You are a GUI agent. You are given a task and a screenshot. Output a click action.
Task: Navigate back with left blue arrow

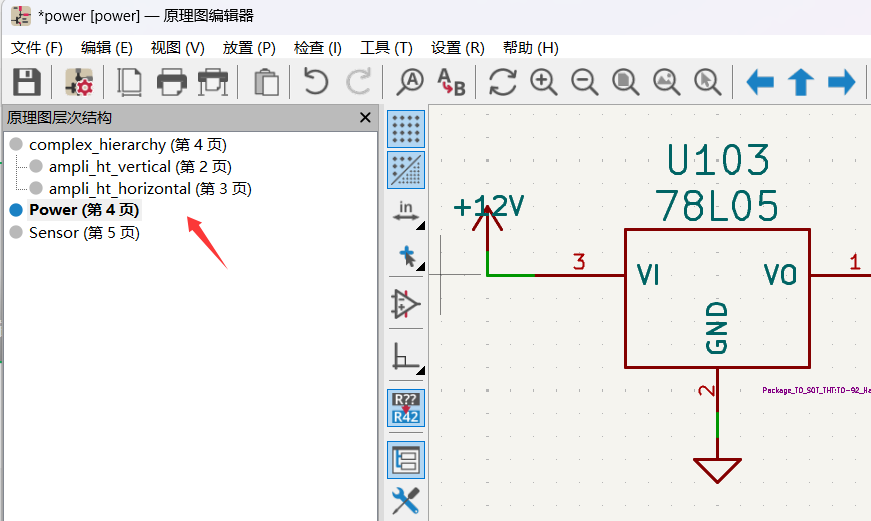coord(760,82)
